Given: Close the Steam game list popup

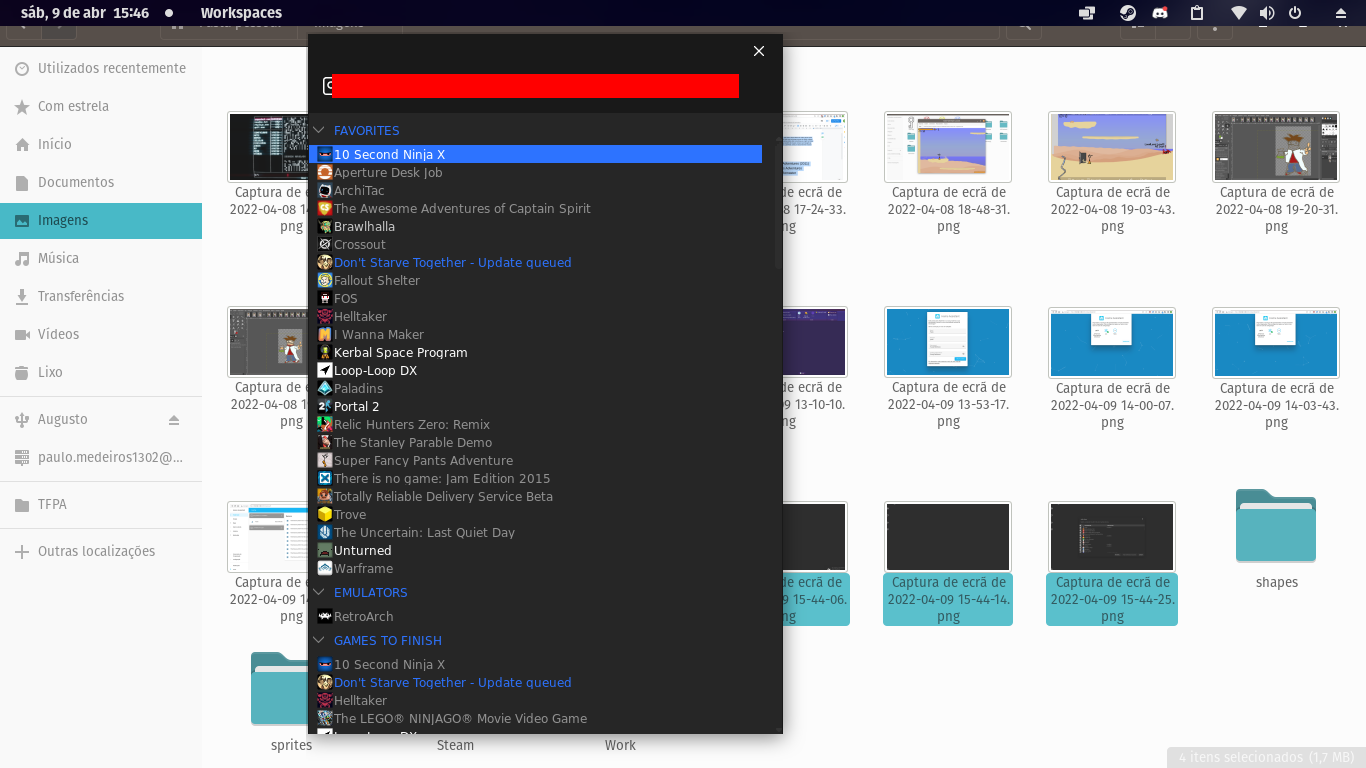Looking at the screenshot, I should [x=759, y=51].
